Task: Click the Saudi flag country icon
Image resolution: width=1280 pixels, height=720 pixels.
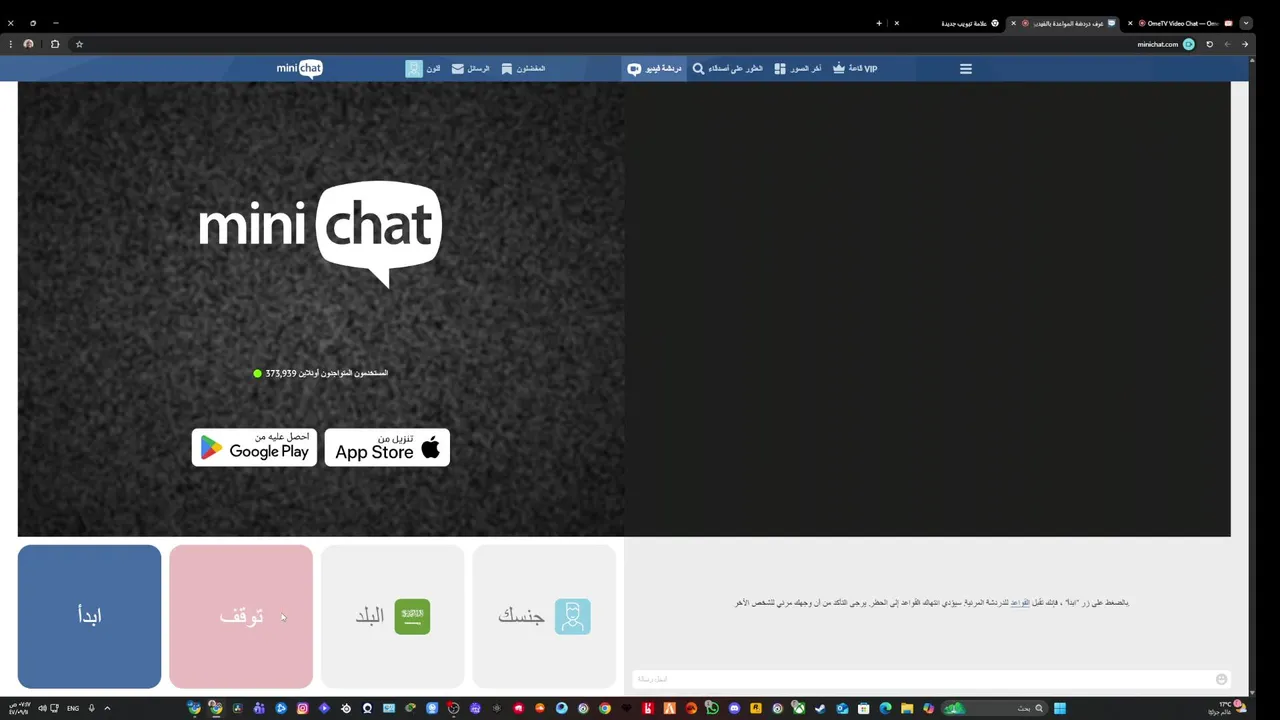Action: pos(412,616)
